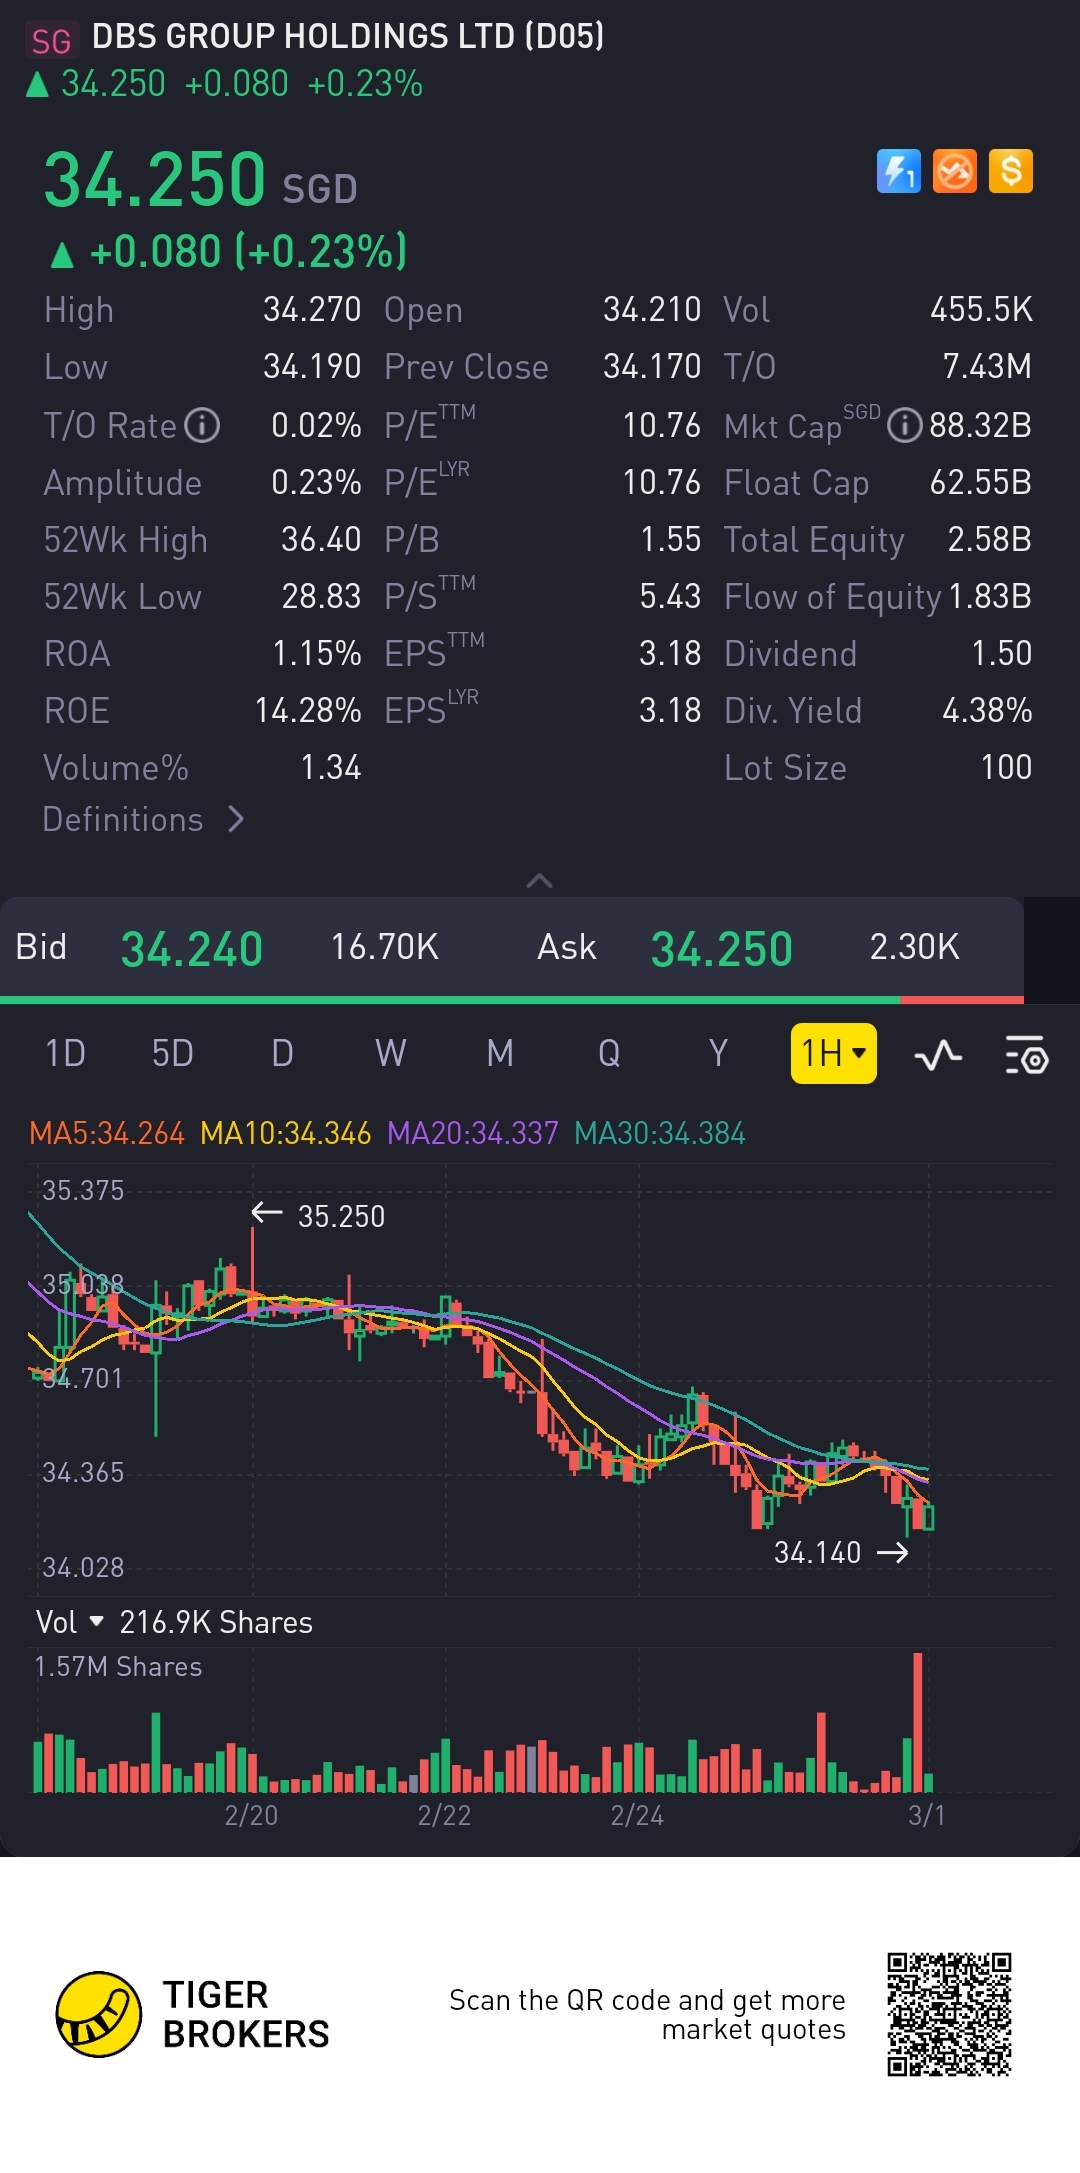Select the W weekly chart tab
1080x2173 pixels.
coord(390,1053)
